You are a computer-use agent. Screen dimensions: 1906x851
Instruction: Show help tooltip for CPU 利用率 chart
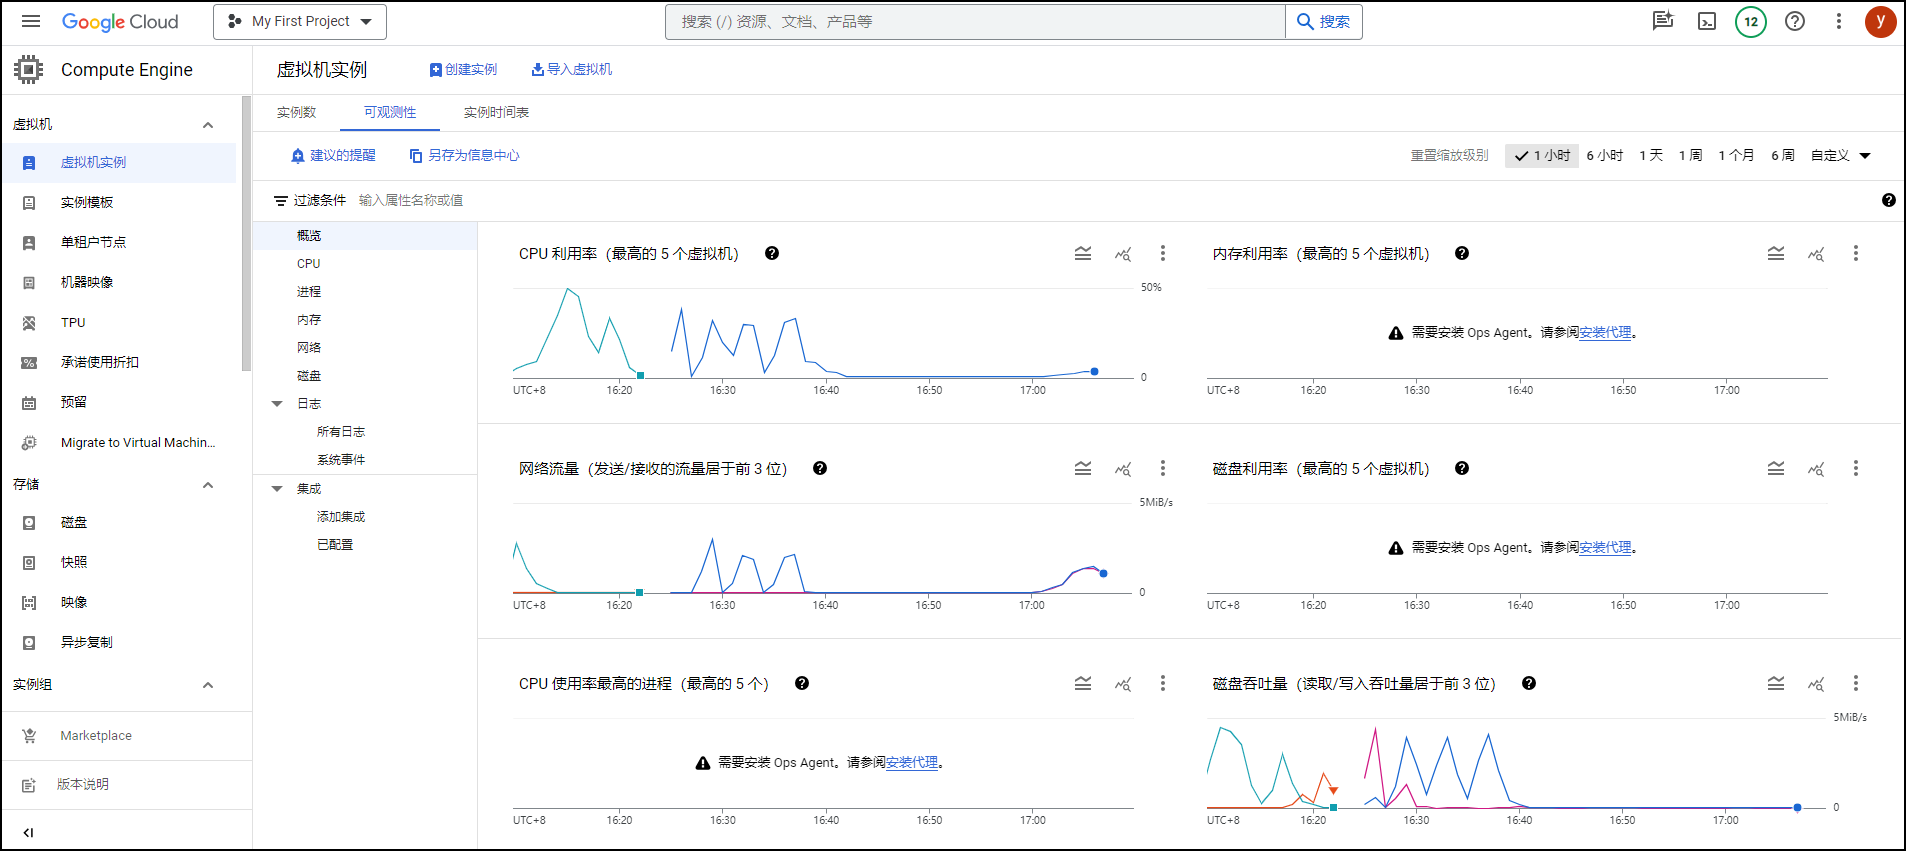coord(772,253)
